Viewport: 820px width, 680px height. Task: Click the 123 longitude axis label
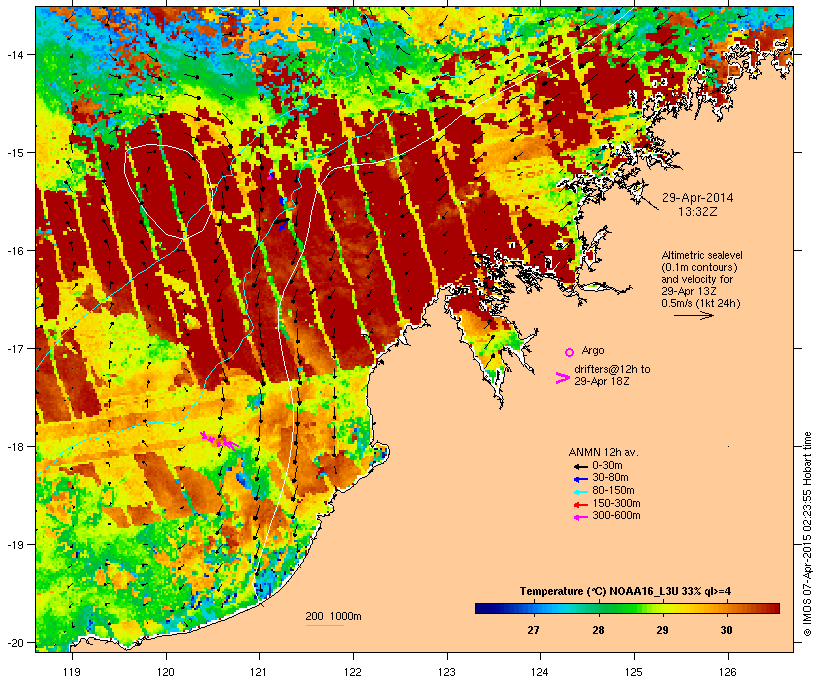pyautogui.click(x=447, y=672)
